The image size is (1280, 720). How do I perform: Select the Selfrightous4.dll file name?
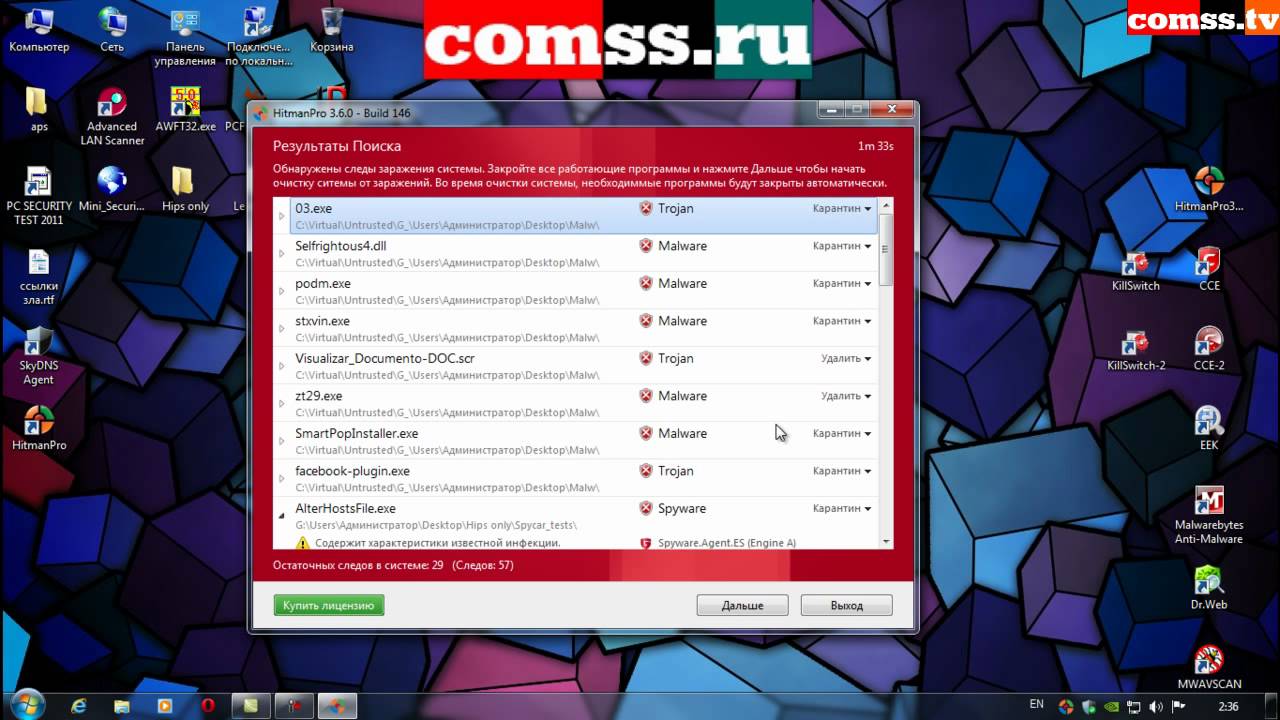341,246
